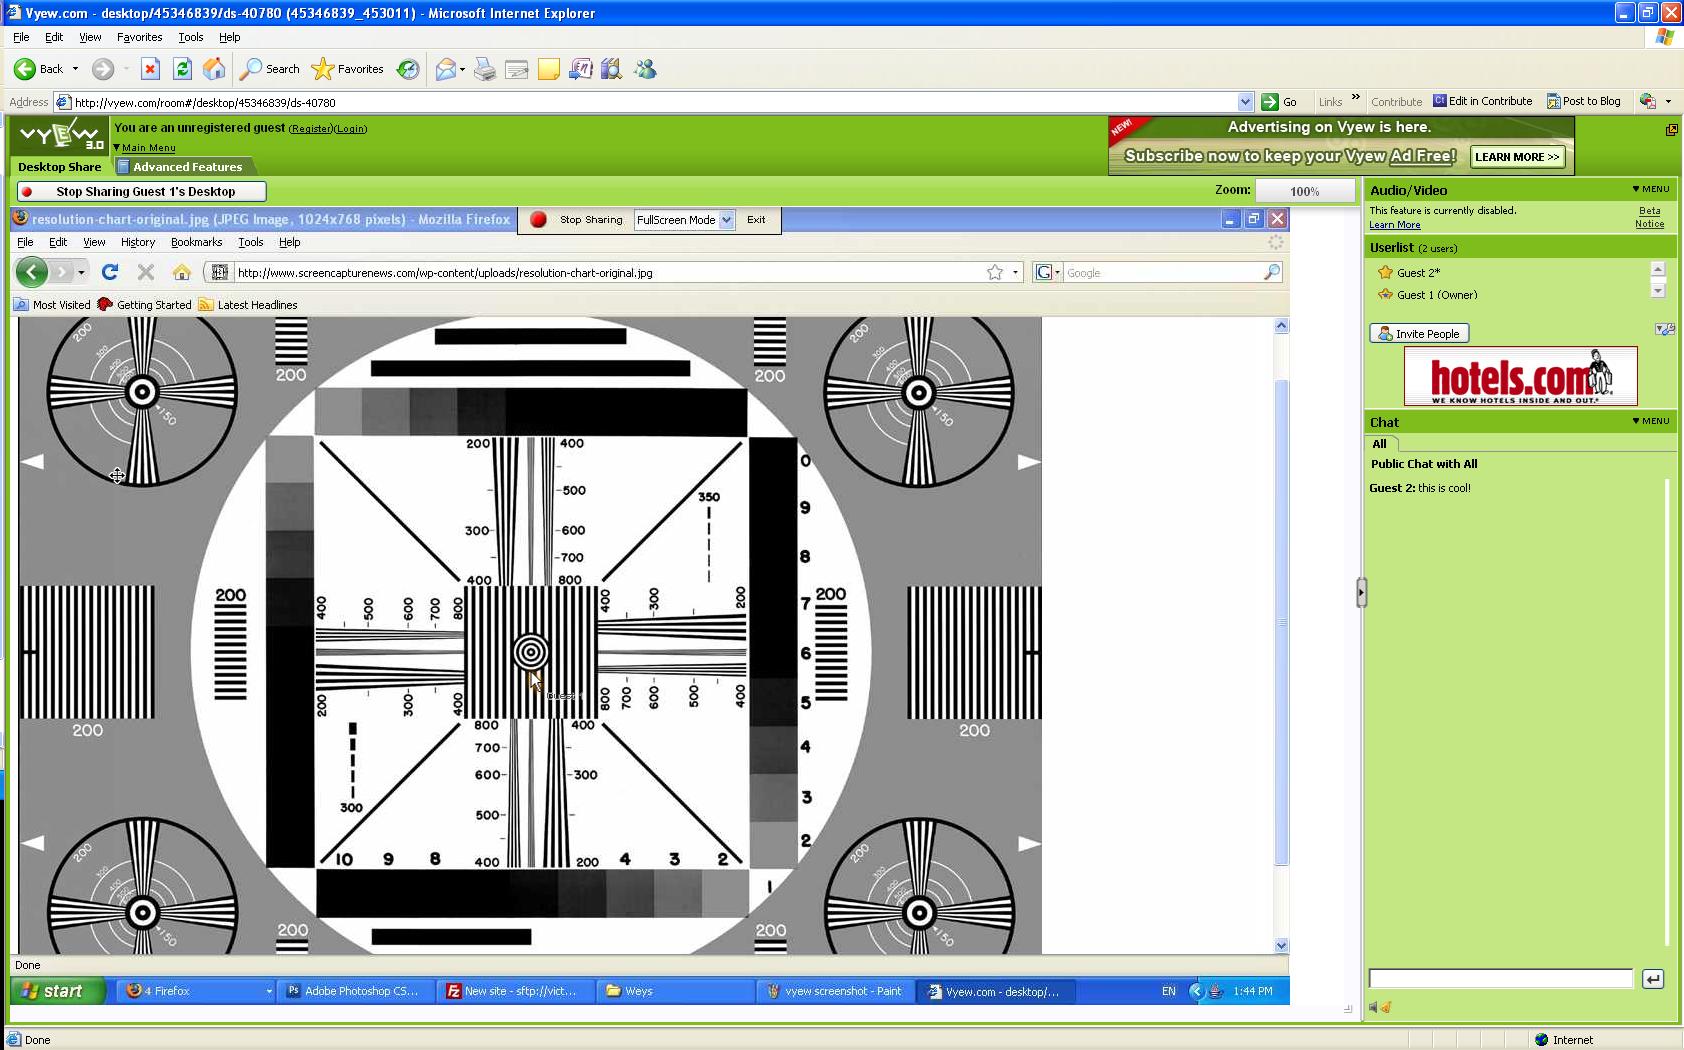Image resolution: width=1684 pixels, height=1050 pixels.
Task: Click the IE Home toolbar icon
Action: tap(214, 69)
